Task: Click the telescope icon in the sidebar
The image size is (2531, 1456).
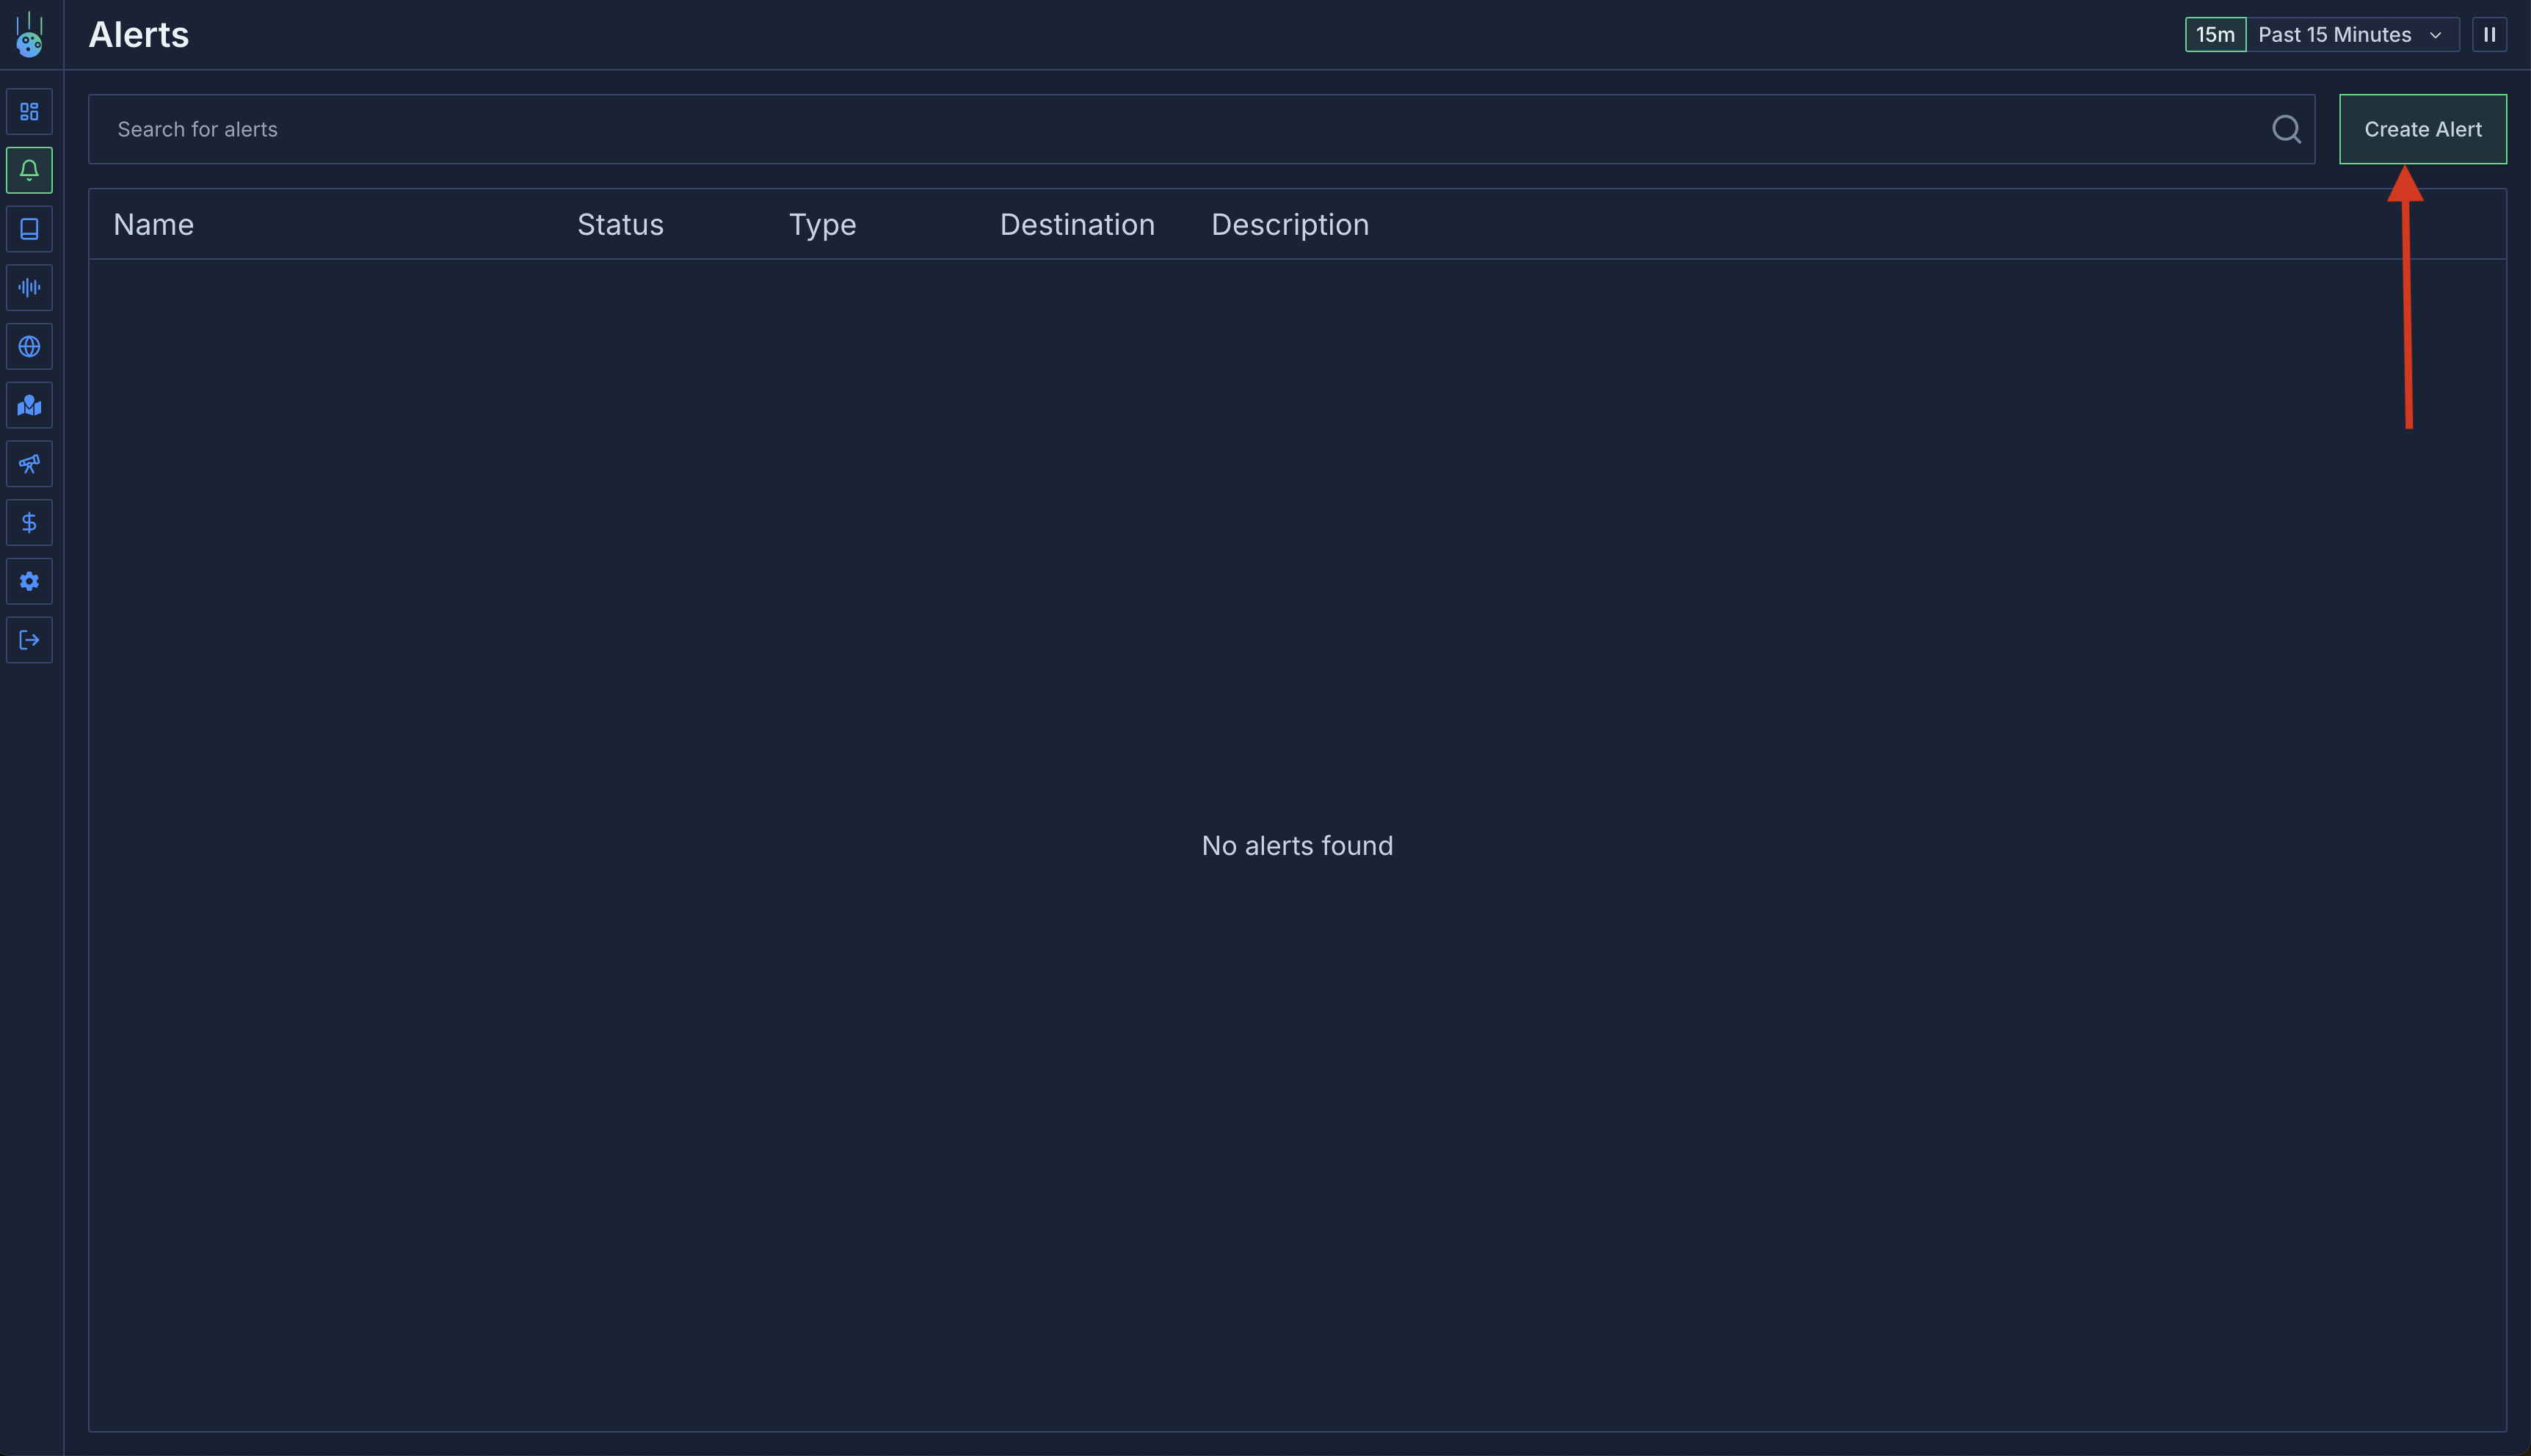Action: click(x=29, y=464)
